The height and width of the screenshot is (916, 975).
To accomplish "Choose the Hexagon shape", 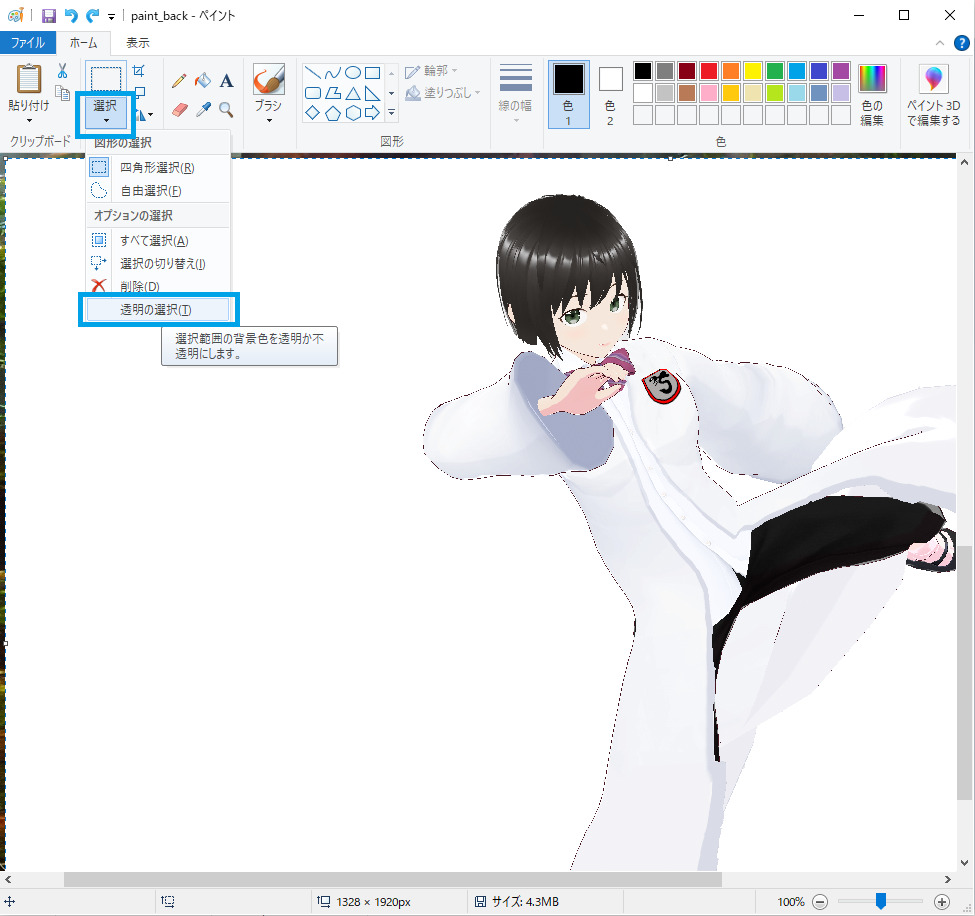I will pos(353,113).
